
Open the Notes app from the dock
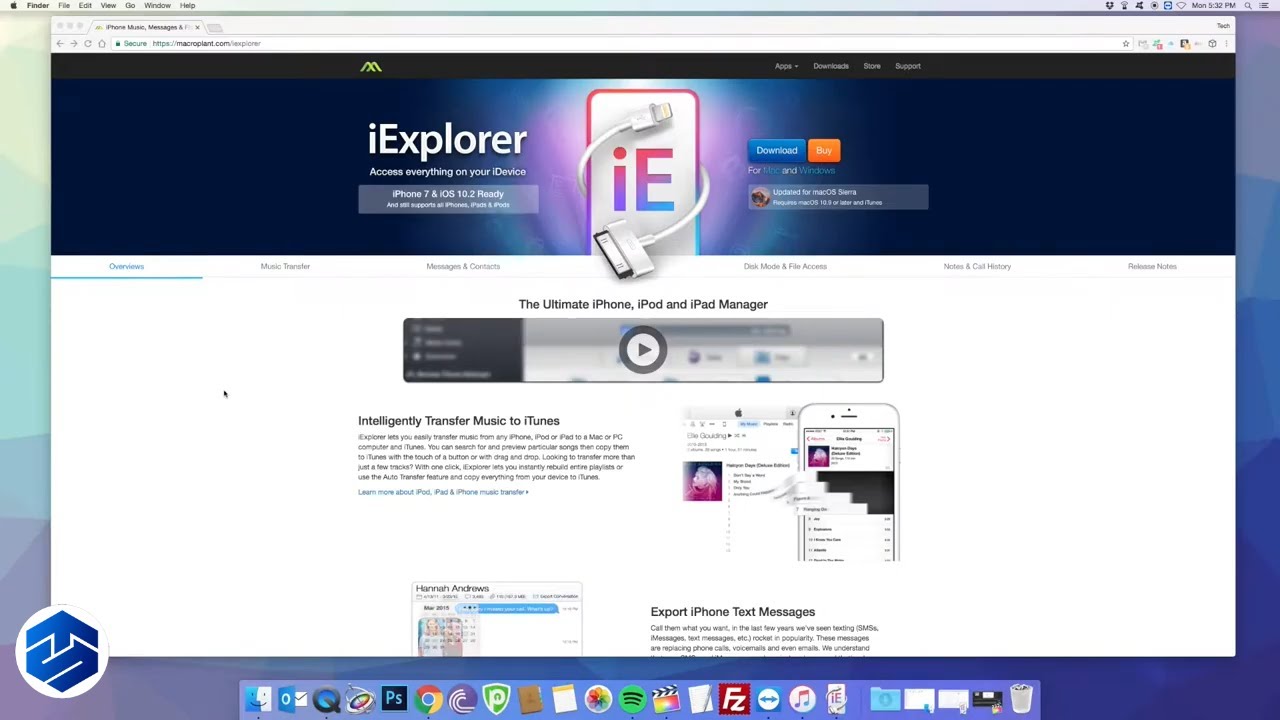(x=564, y=699)
